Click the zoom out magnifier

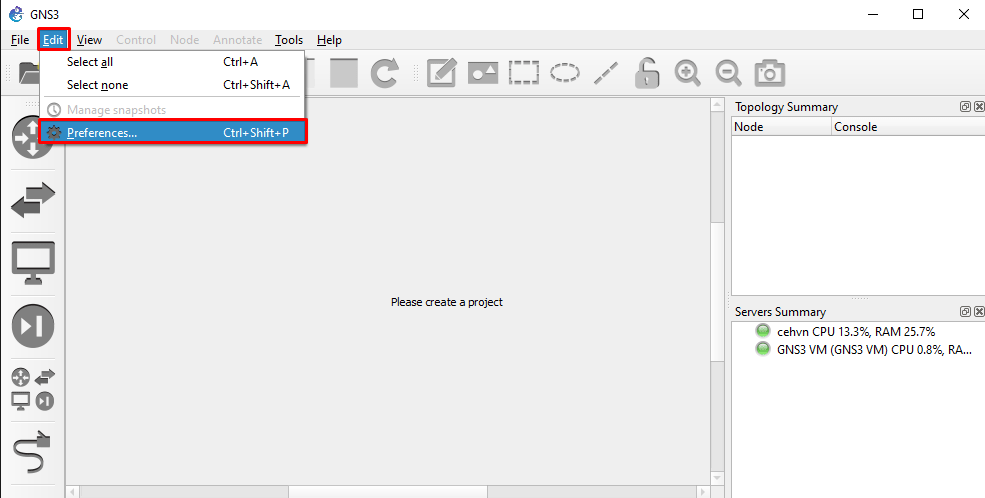[729, 73]
